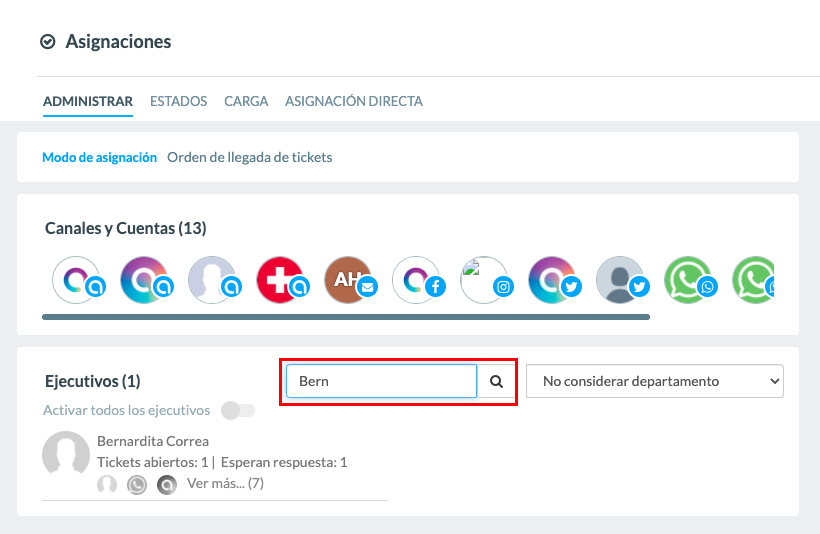This screenshot has width=820, height=534.
Task: Open the ASIGNACIÓN DIRECTA tab
Action: [354, 101]
